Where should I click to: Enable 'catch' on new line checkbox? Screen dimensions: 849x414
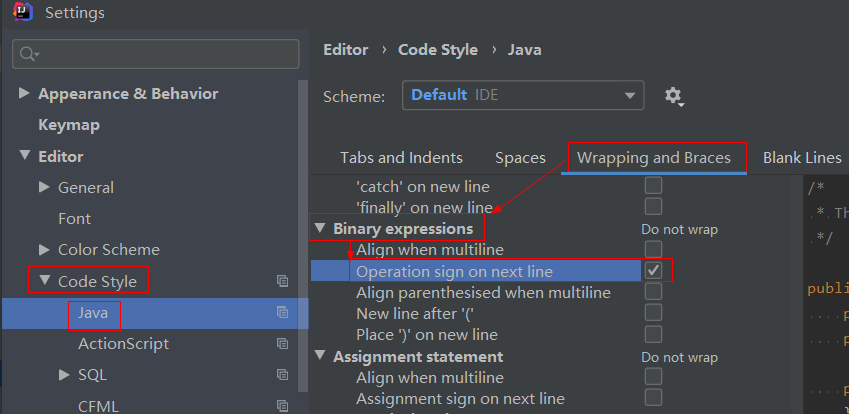point(654,186)
